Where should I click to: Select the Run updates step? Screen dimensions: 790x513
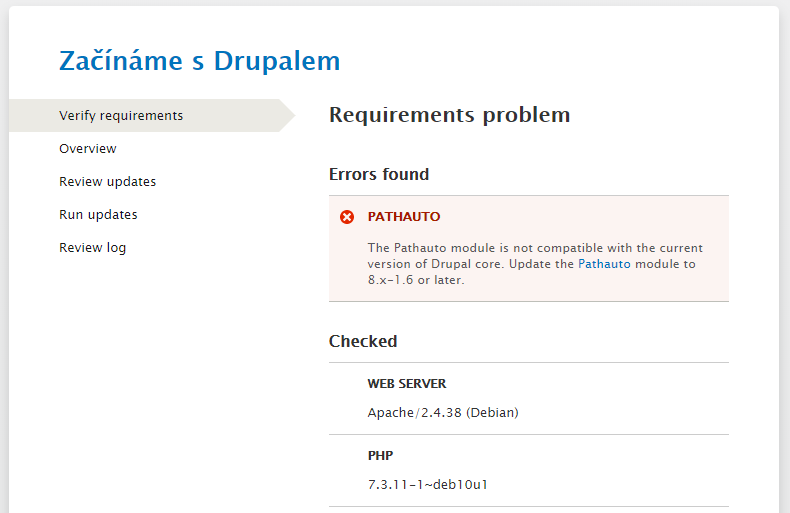(x=98, y=215)
